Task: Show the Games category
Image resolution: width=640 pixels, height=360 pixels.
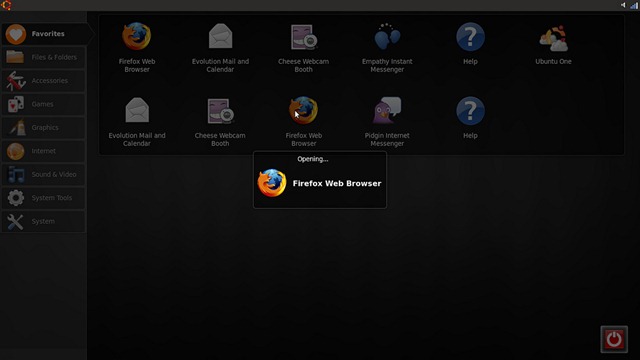Action: tap(44, 104)
